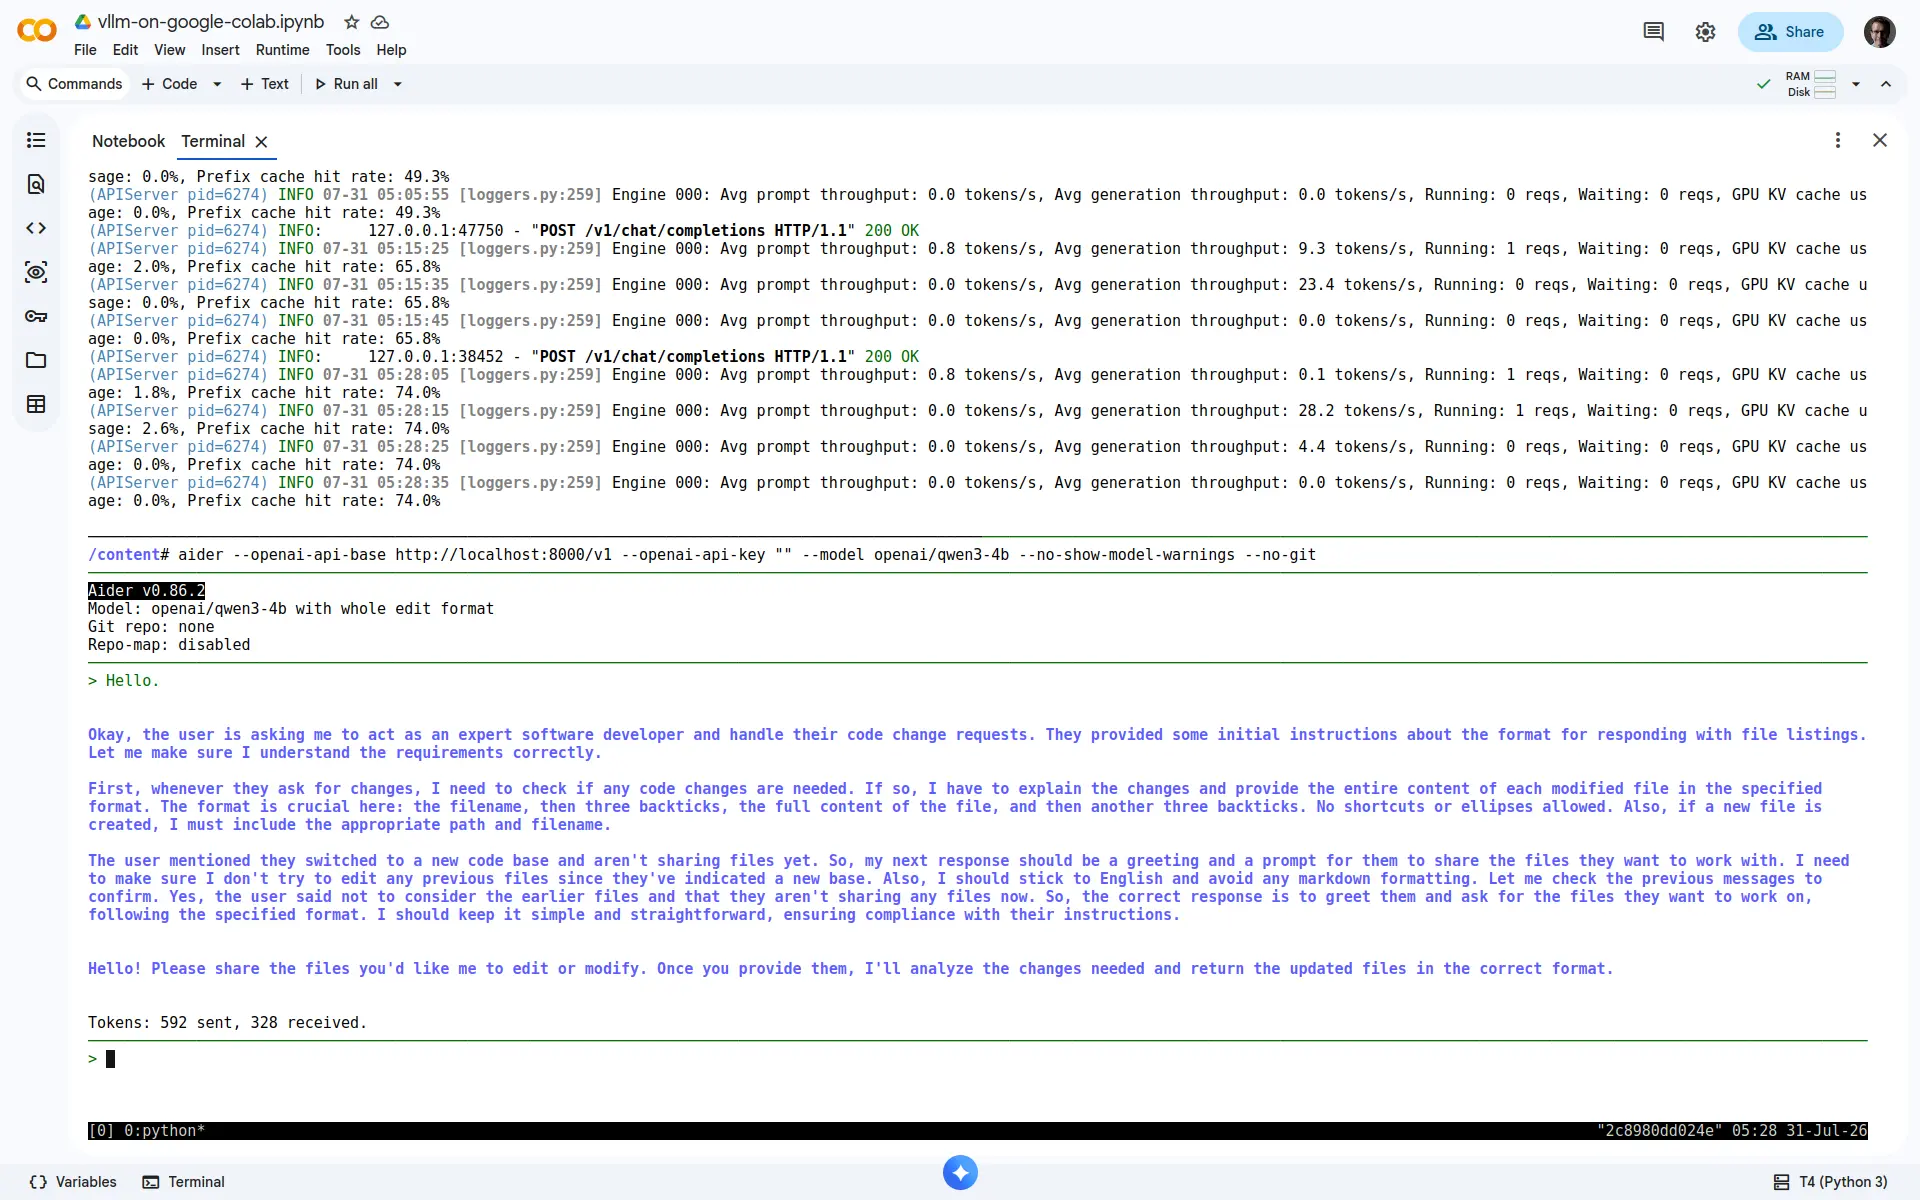Open the Variables panel at bottom
The image size is (1920, 1200).
click(x=73, y=1182)
